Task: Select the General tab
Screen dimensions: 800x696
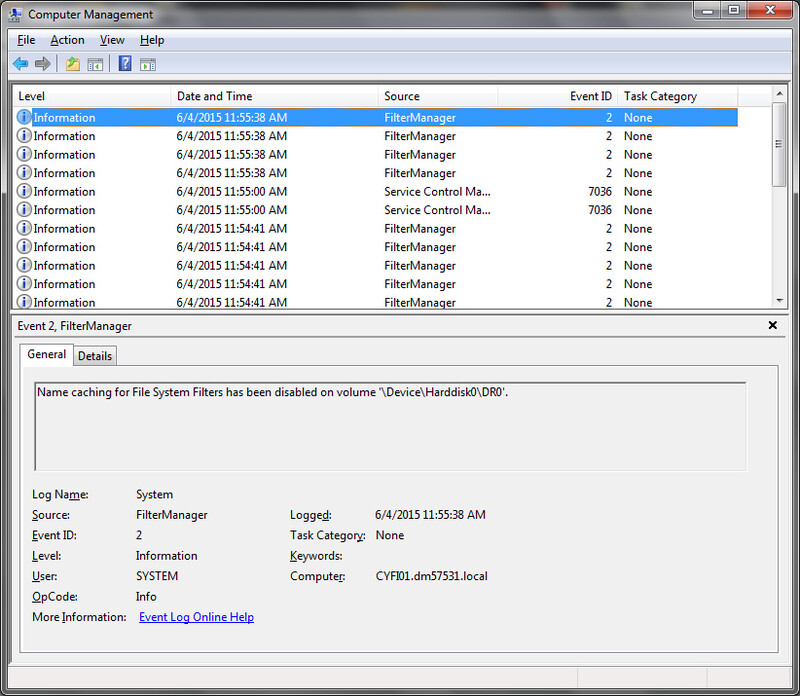Action: pos(46,355)
